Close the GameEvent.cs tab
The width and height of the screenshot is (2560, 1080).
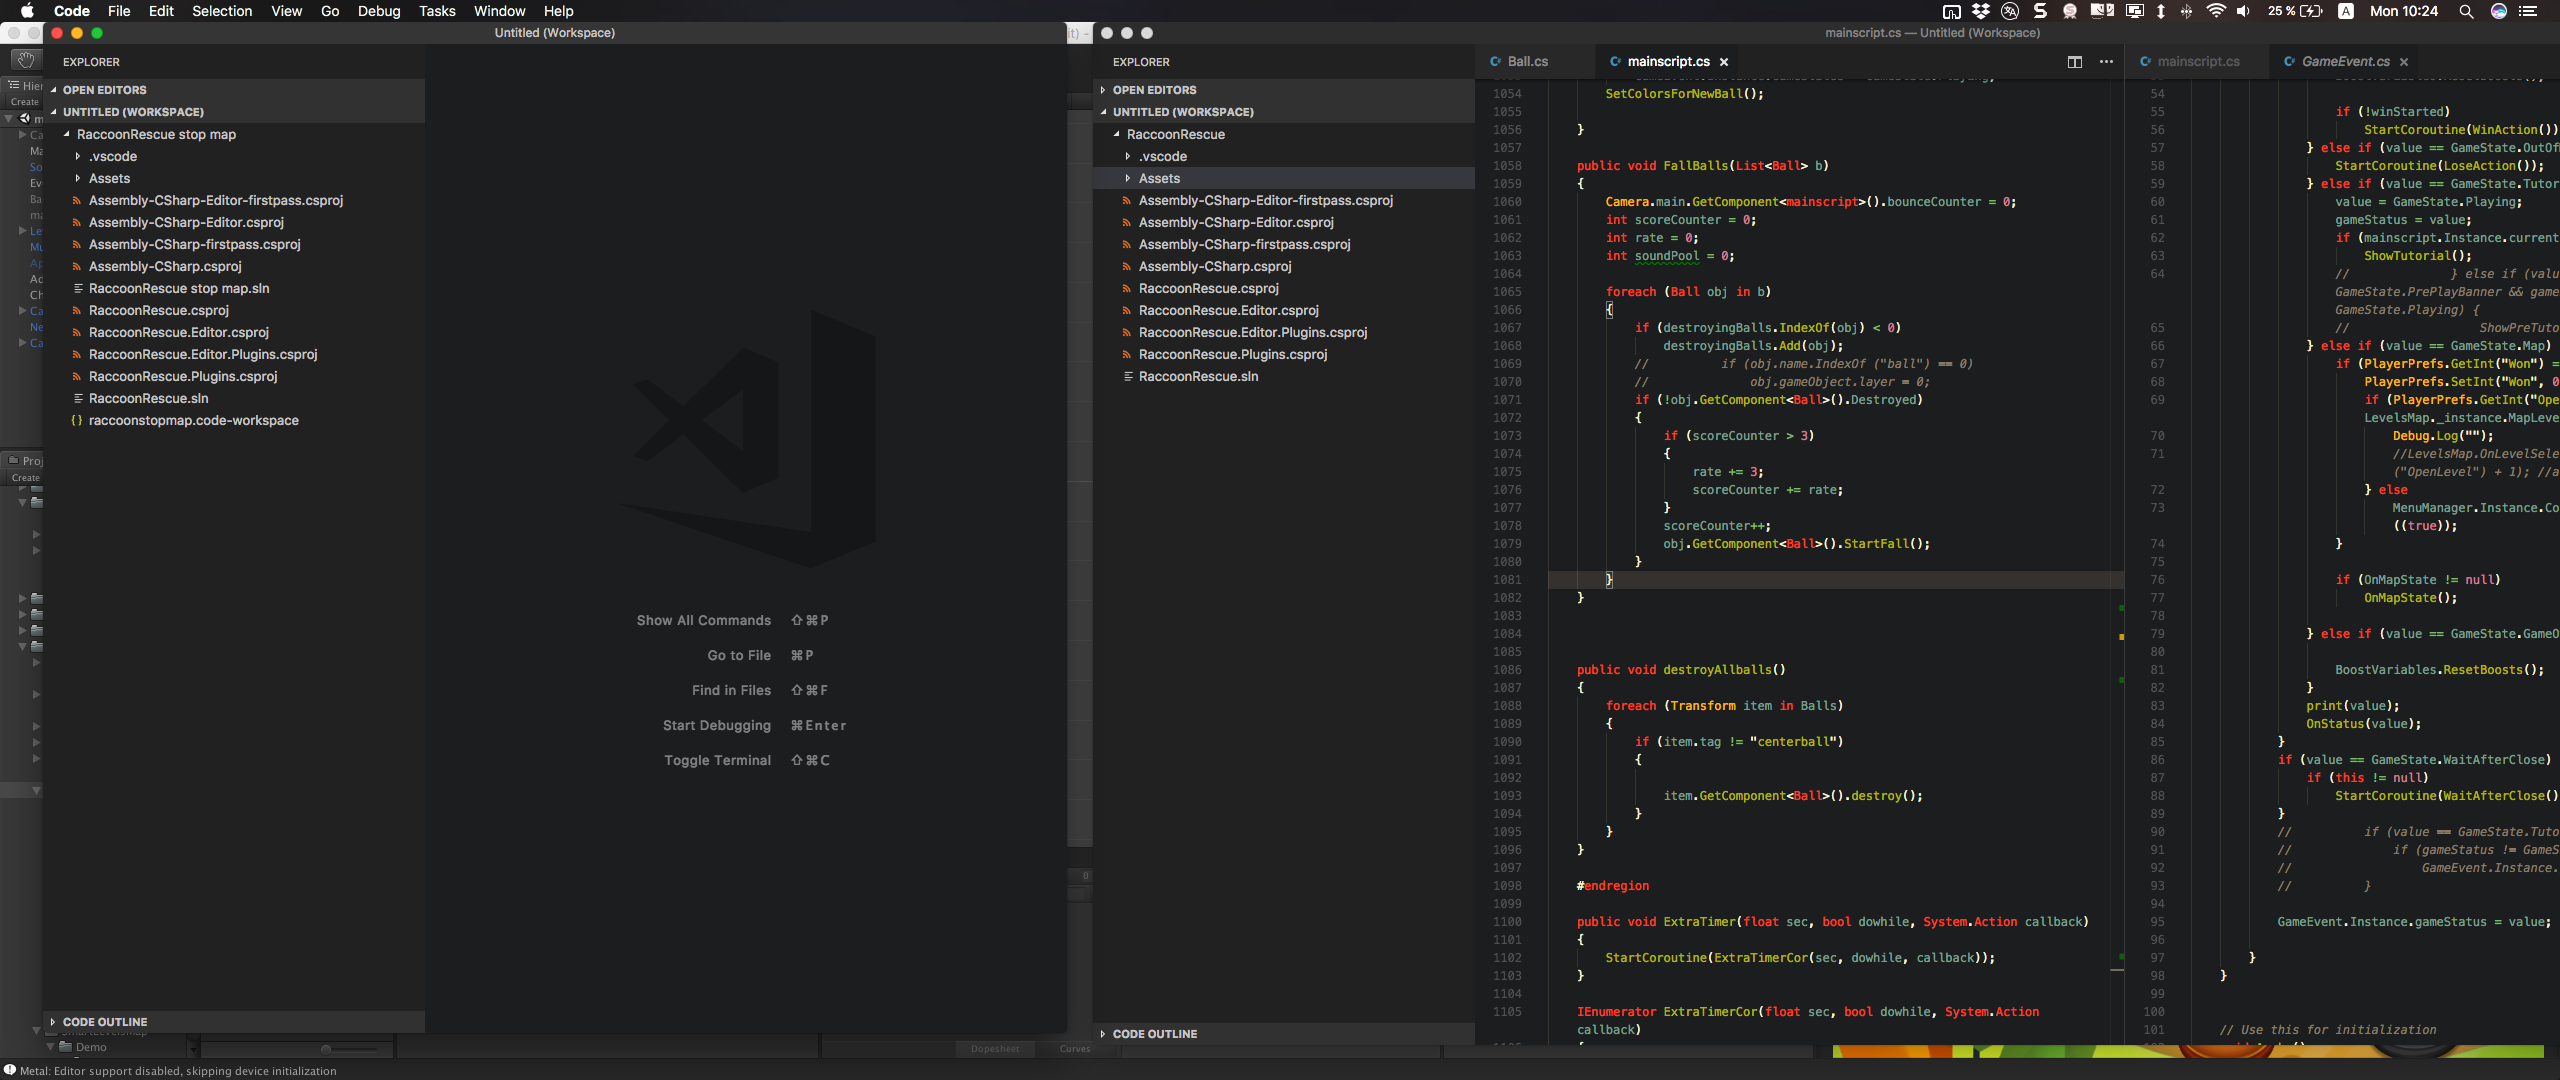click(x=2404, y=61)
